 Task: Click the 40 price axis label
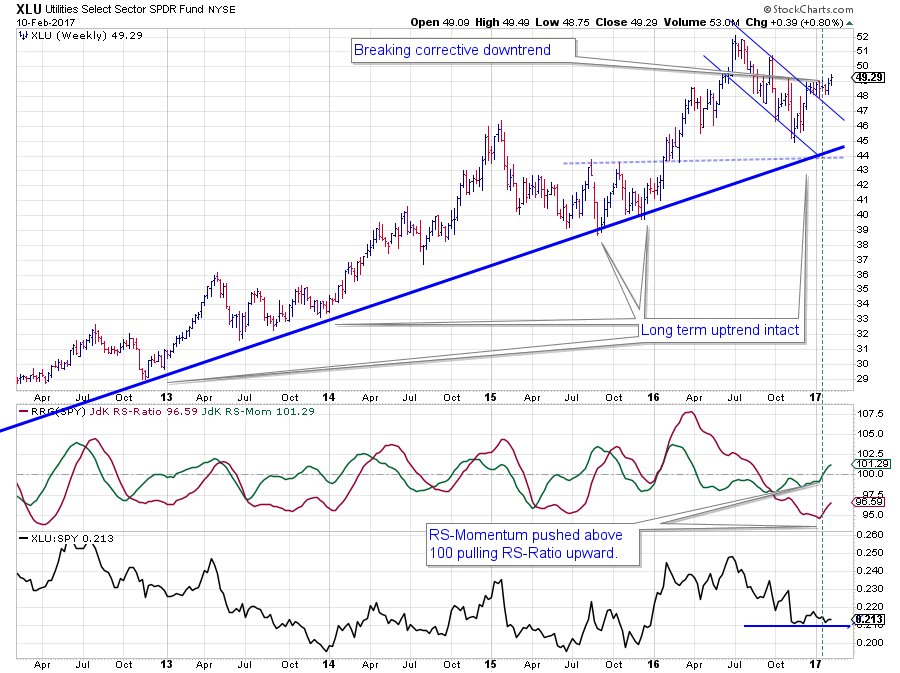click(x=862, y=215)
